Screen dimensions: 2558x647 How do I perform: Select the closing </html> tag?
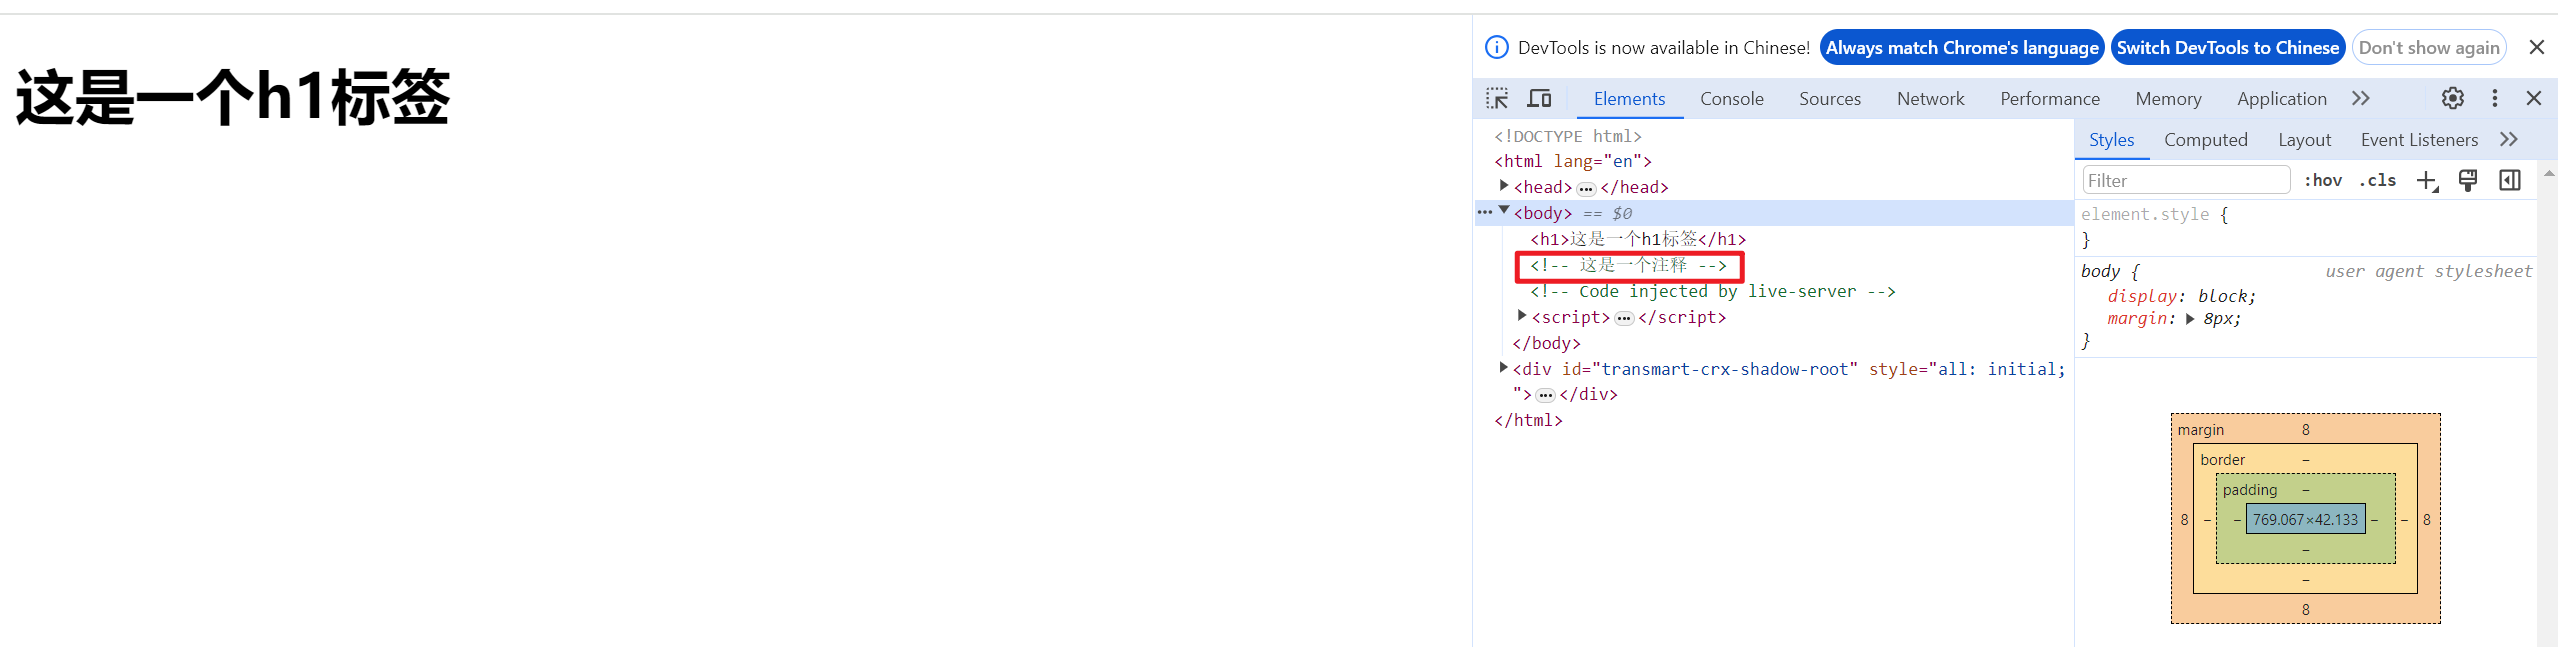pos(1528,420)
